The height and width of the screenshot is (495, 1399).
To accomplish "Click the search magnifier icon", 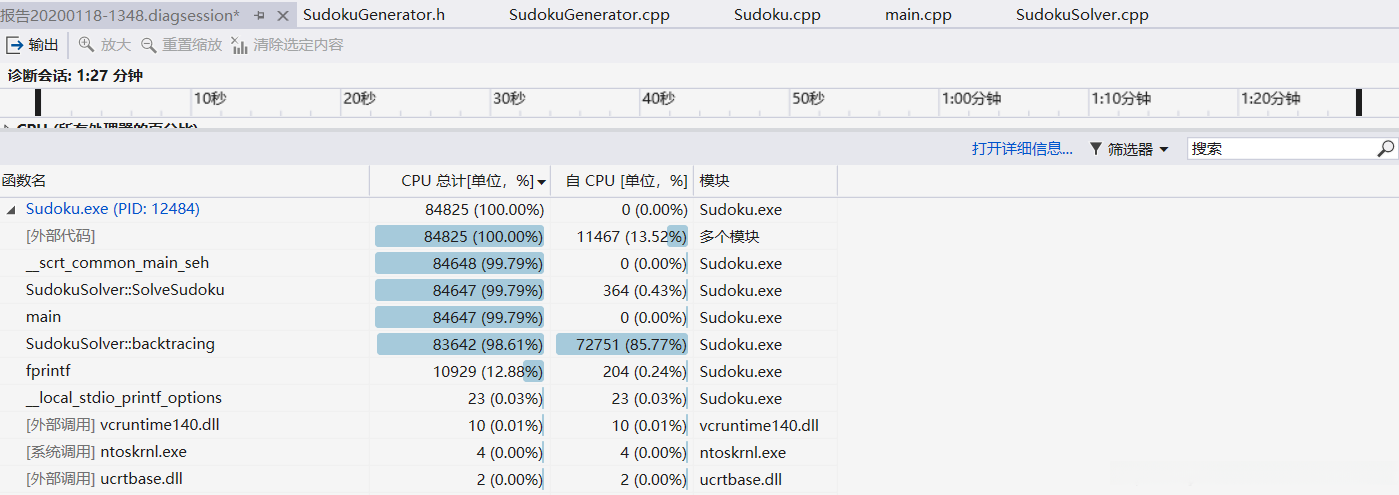I will pos(1385,148).
